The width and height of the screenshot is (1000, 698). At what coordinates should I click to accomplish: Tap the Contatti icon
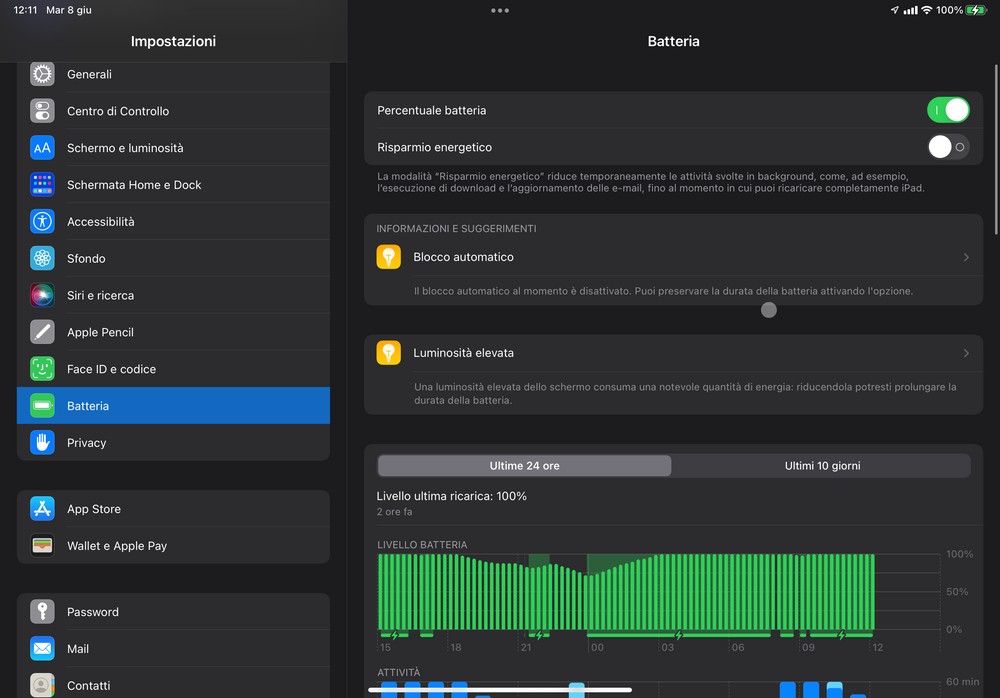[x=42, y=685]
